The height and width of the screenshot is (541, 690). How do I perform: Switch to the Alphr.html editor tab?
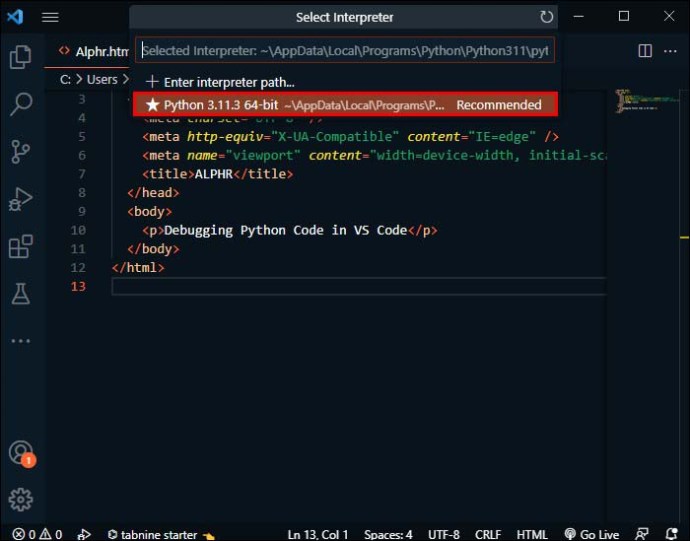95,52
